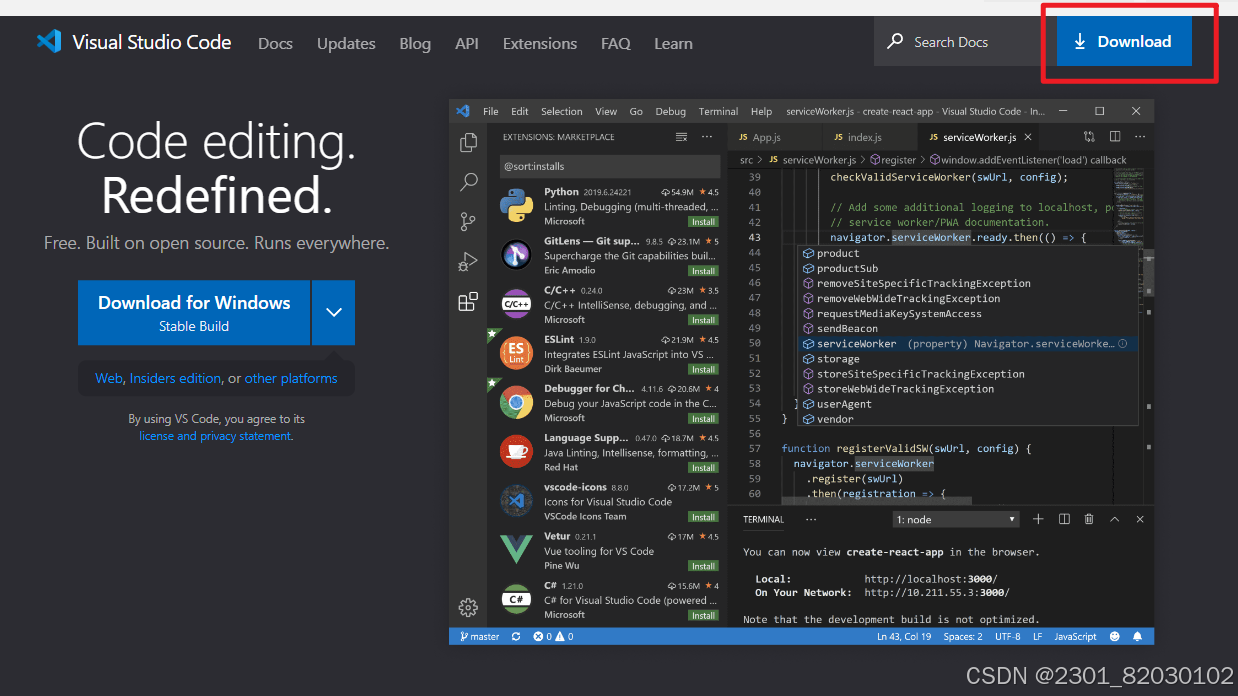This screenshot has width=1238, height=696.
Task: Click the Python extension icon
Action: pos(516,206)
